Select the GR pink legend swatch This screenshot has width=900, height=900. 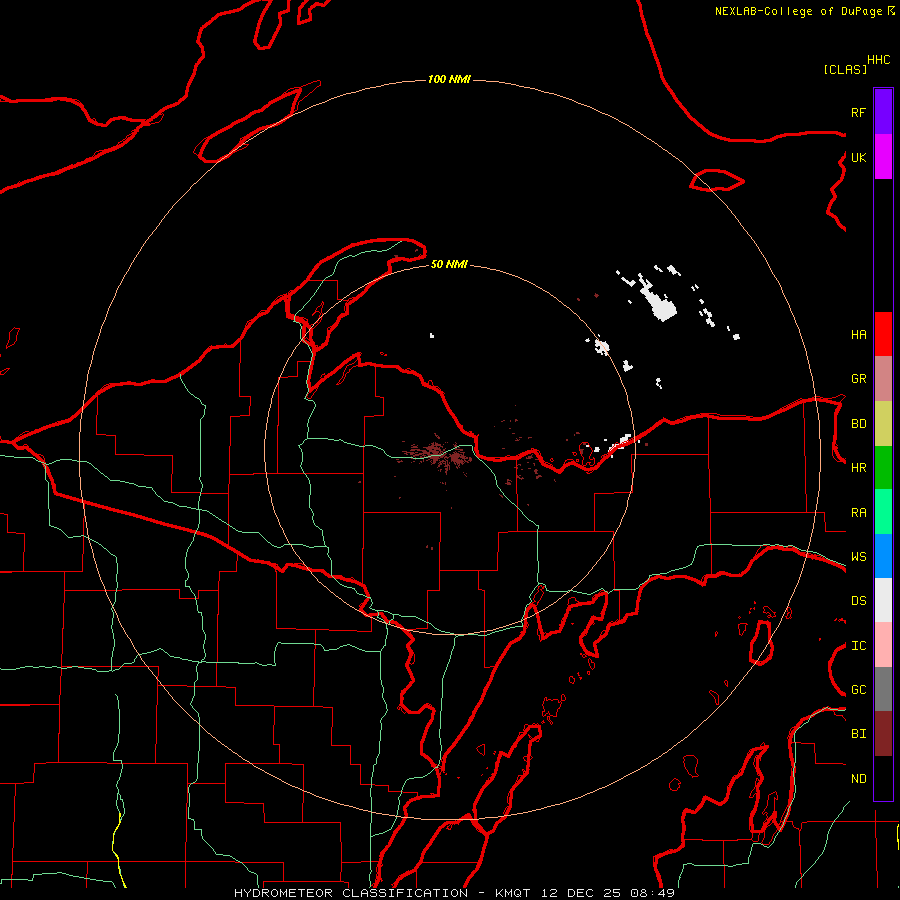(x=883, y=379)
